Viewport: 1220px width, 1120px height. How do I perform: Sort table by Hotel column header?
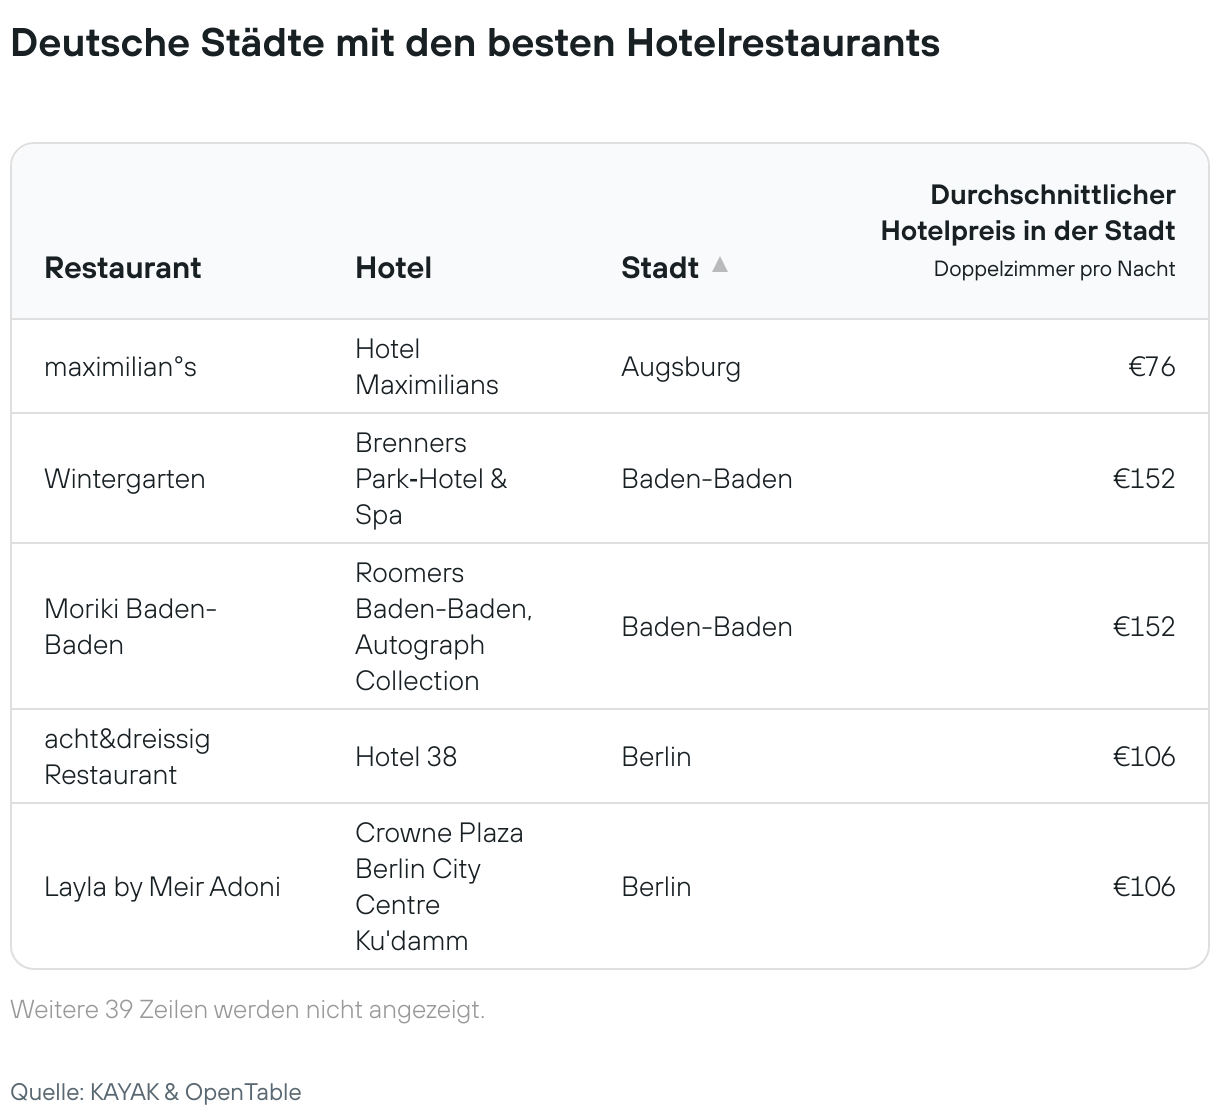coord(394,268)
